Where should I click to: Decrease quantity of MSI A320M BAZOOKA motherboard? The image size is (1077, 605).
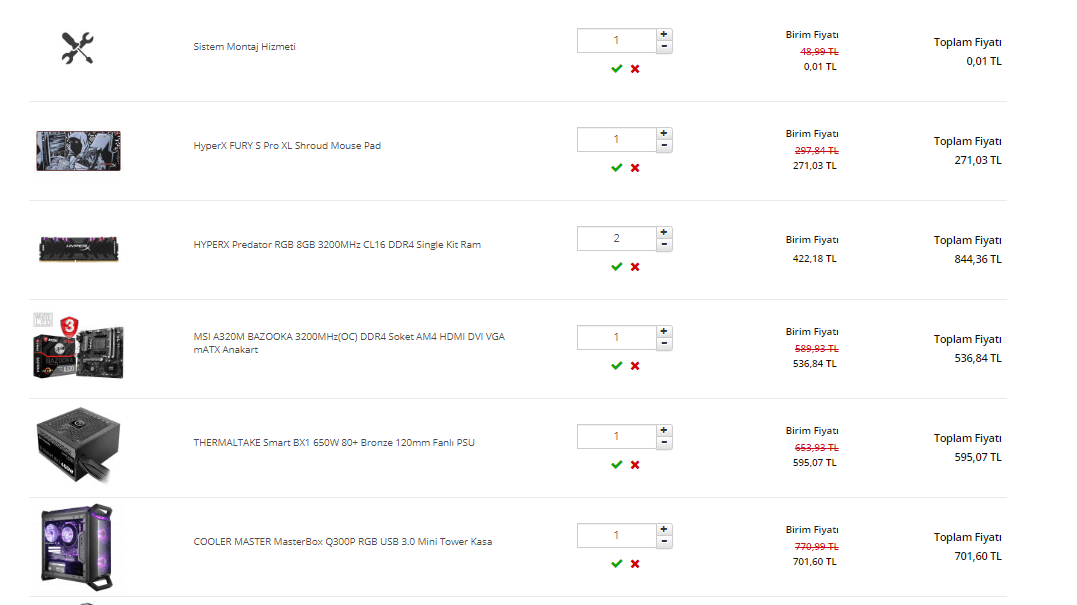tap(664, 344)
